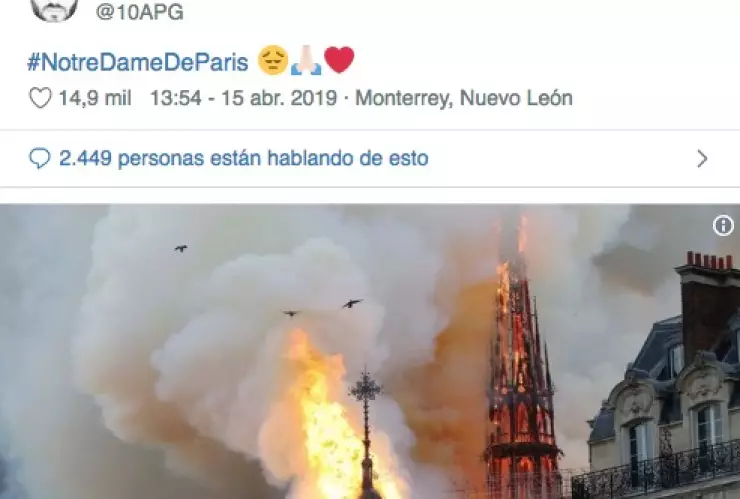Viewport: 740px width, 499px height.
Task: Open the #NotreDameDeParis hashtag
Action: [x=138, y=62]
